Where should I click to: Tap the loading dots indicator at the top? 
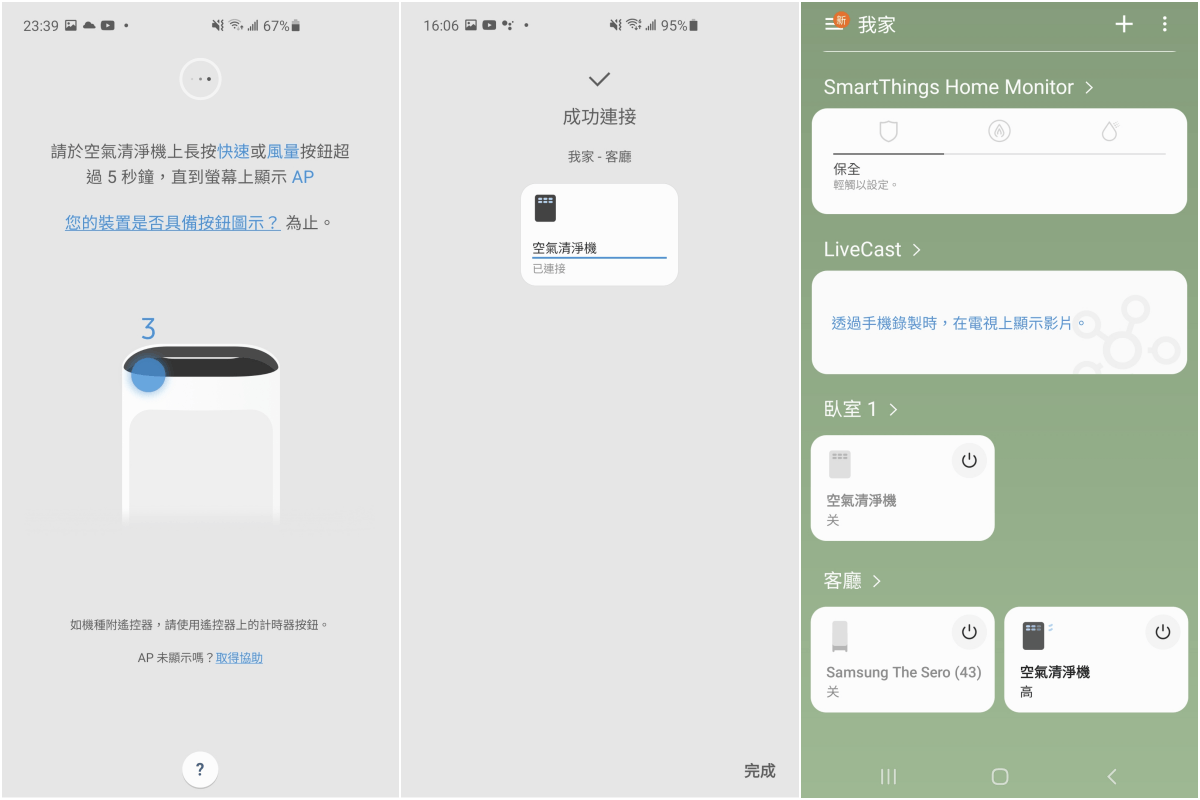coord(200,79)
